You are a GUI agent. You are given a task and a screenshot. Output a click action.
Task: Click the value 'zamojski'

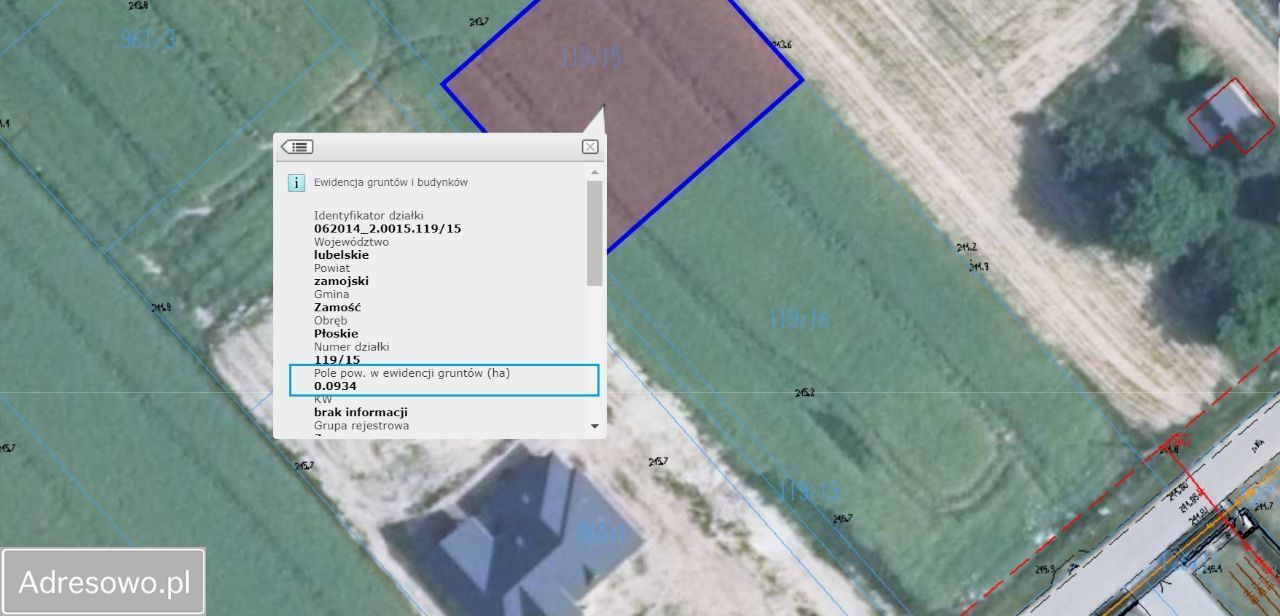[x=341, y=281]
